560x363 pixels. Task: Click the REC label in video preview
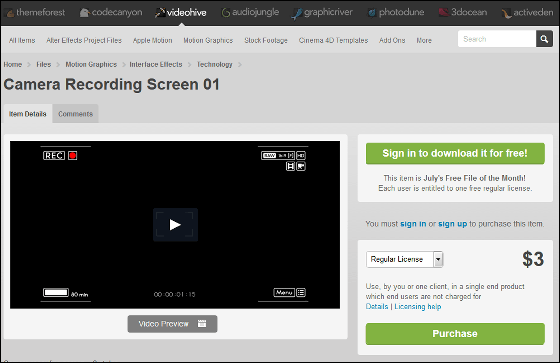click(x=54, y=155)
